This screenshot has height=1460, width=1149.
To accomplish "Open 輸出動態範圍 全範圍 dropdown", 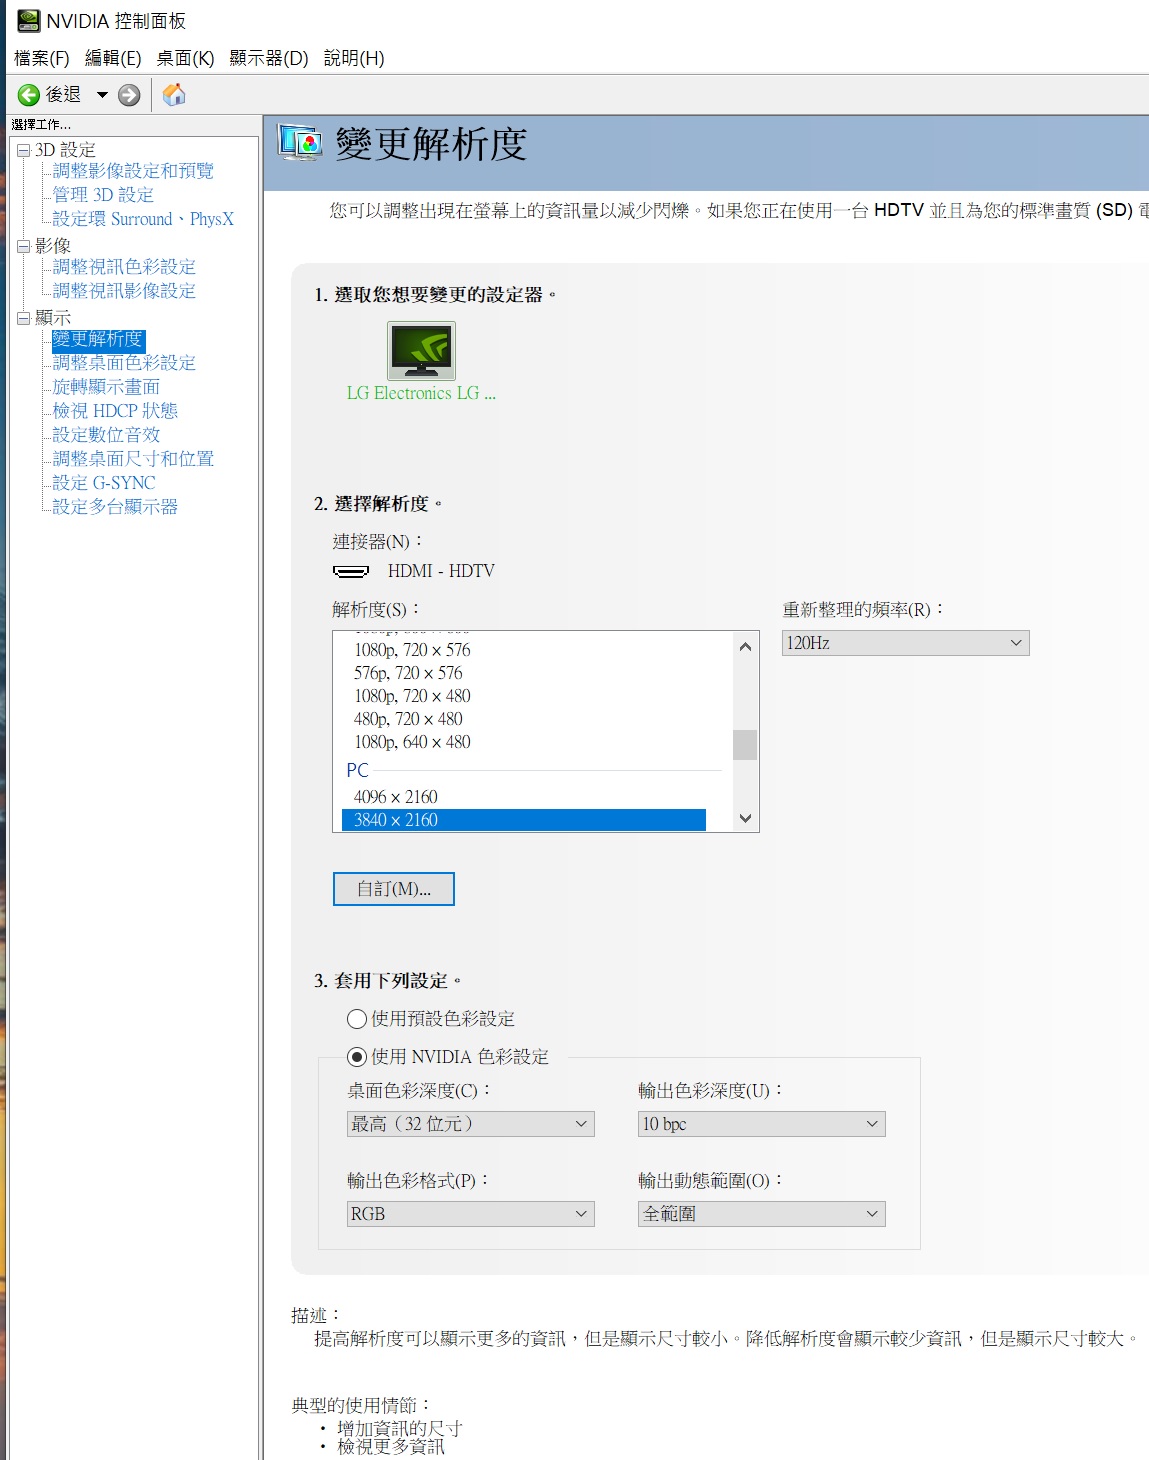I will 761,1214.
